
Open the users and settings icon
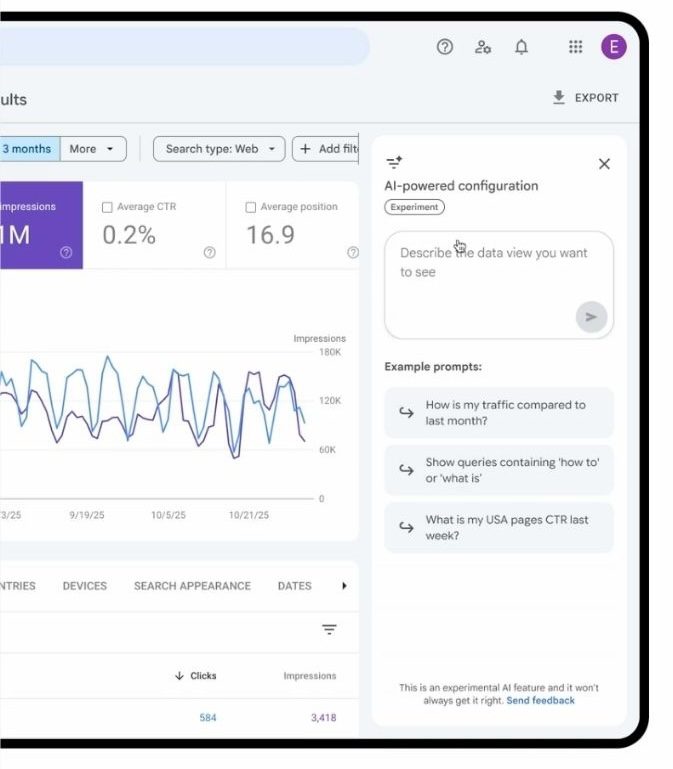[x=483, y=47]
